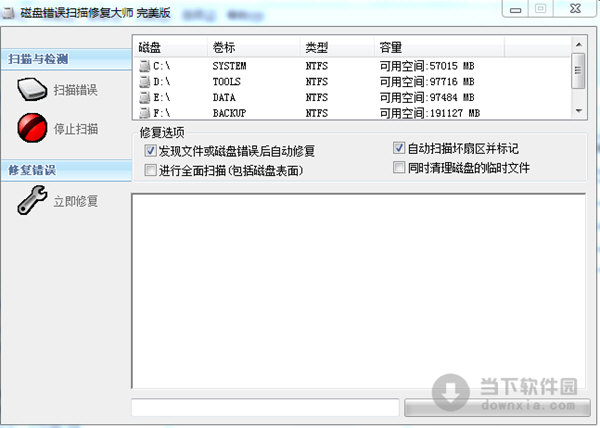Click 可用空间:57015 MB cell
Image resolution: width=600 pixels, height=428 pixels.
click(x=427, y=66)
